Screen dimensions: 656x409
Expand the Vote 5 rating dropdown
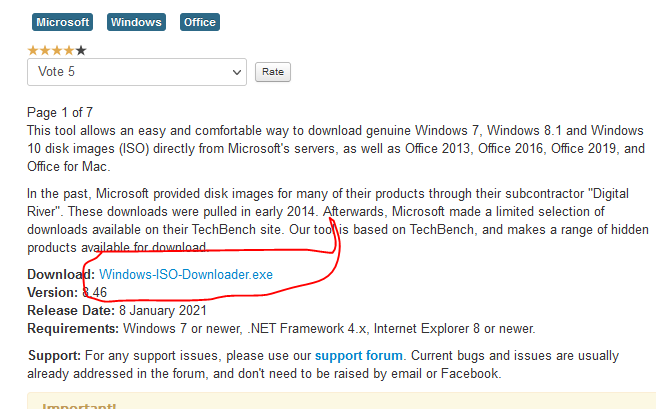click(x=137, y=72)
